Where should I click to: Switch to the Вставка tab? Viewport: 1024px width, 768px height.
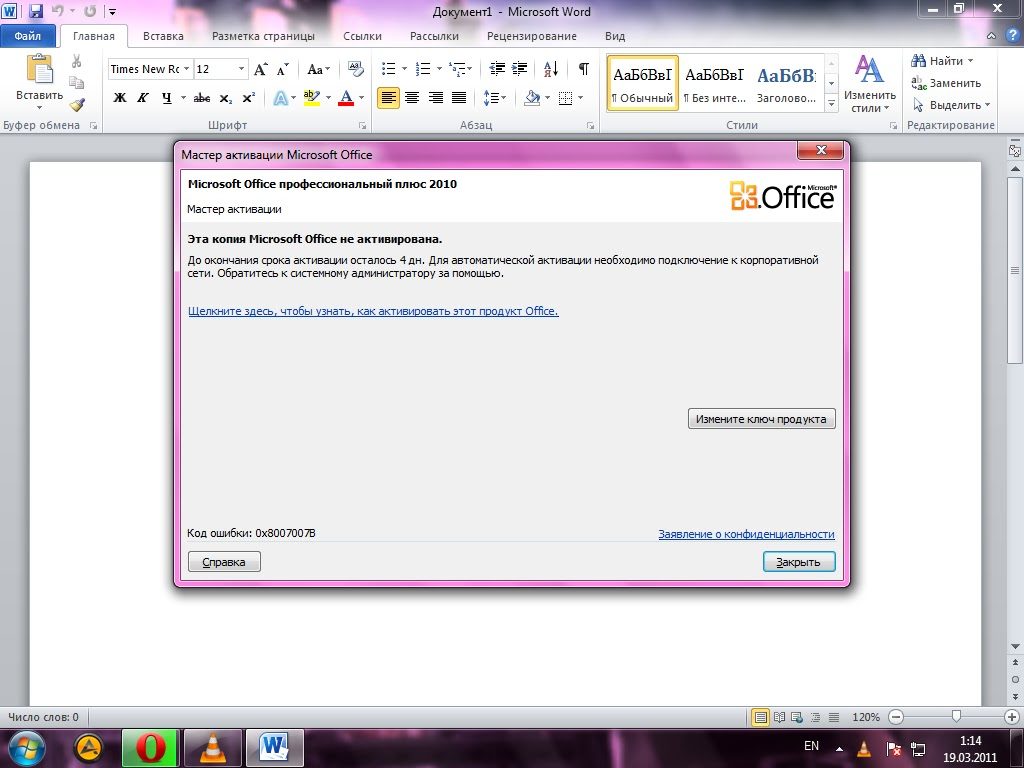pyautogui.click(x=163, y=37)
